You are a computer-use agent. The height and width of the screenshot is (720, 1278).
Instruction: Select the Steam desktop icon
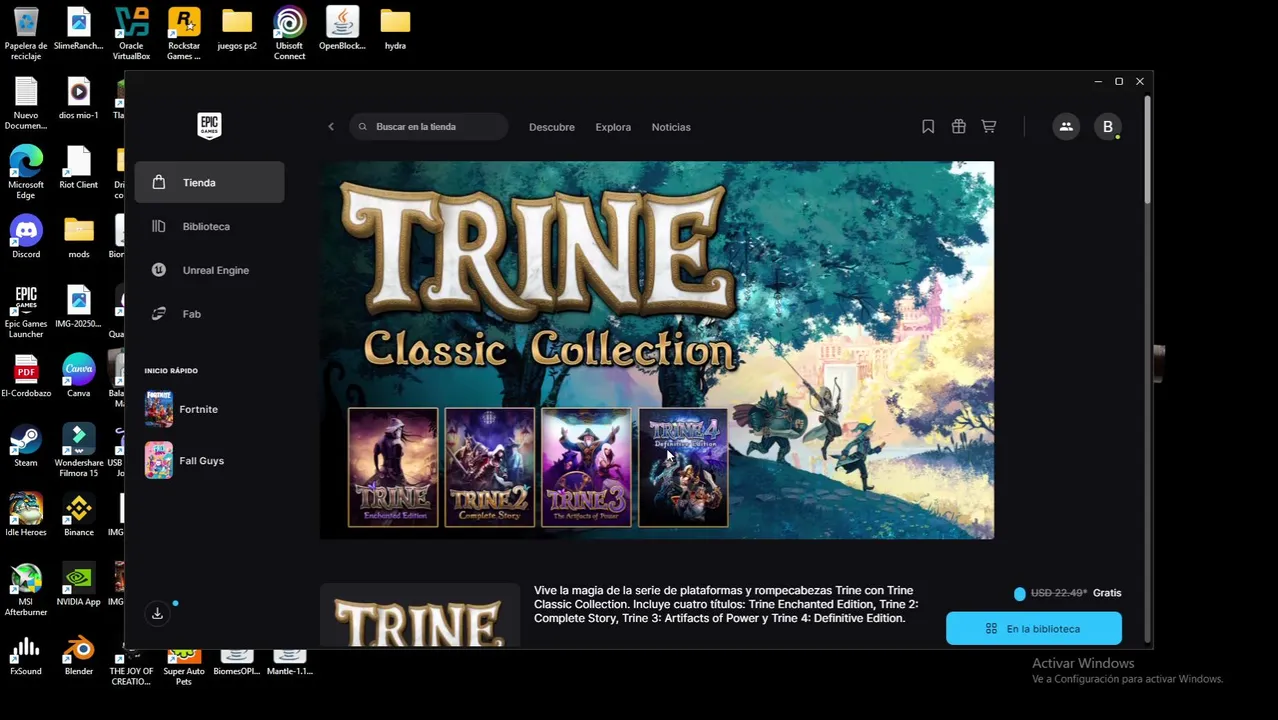click(26, 446)
